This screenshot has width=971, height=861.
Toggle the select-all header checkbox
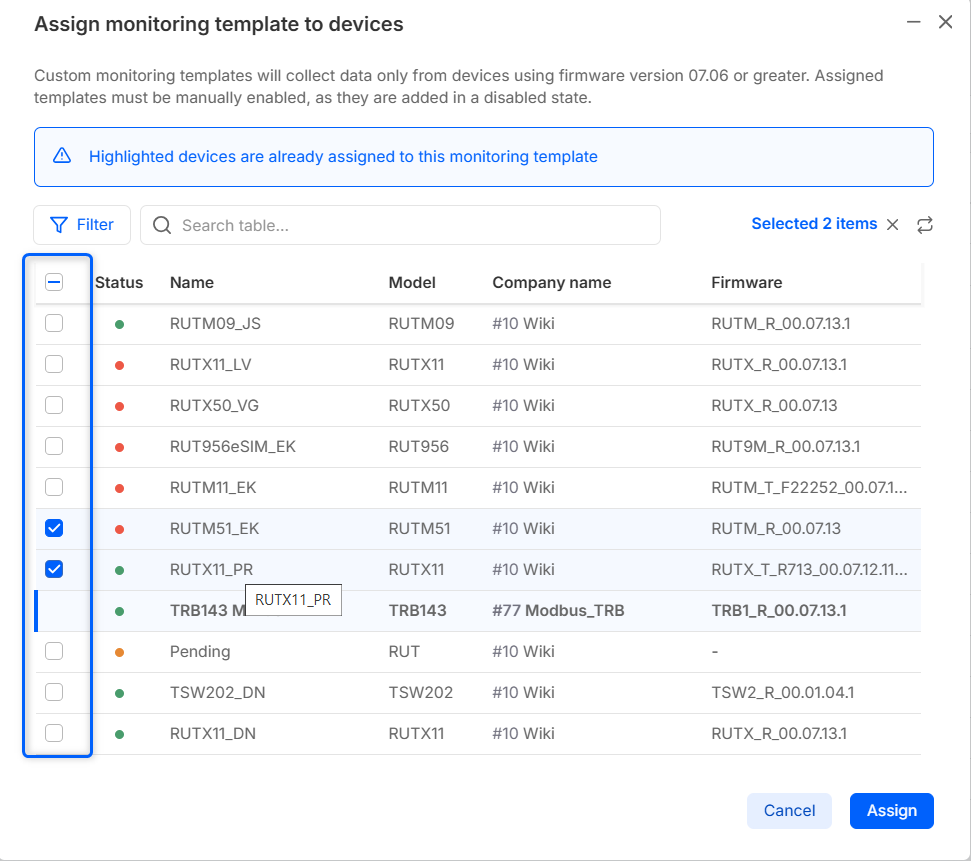[x=54, y=283]
